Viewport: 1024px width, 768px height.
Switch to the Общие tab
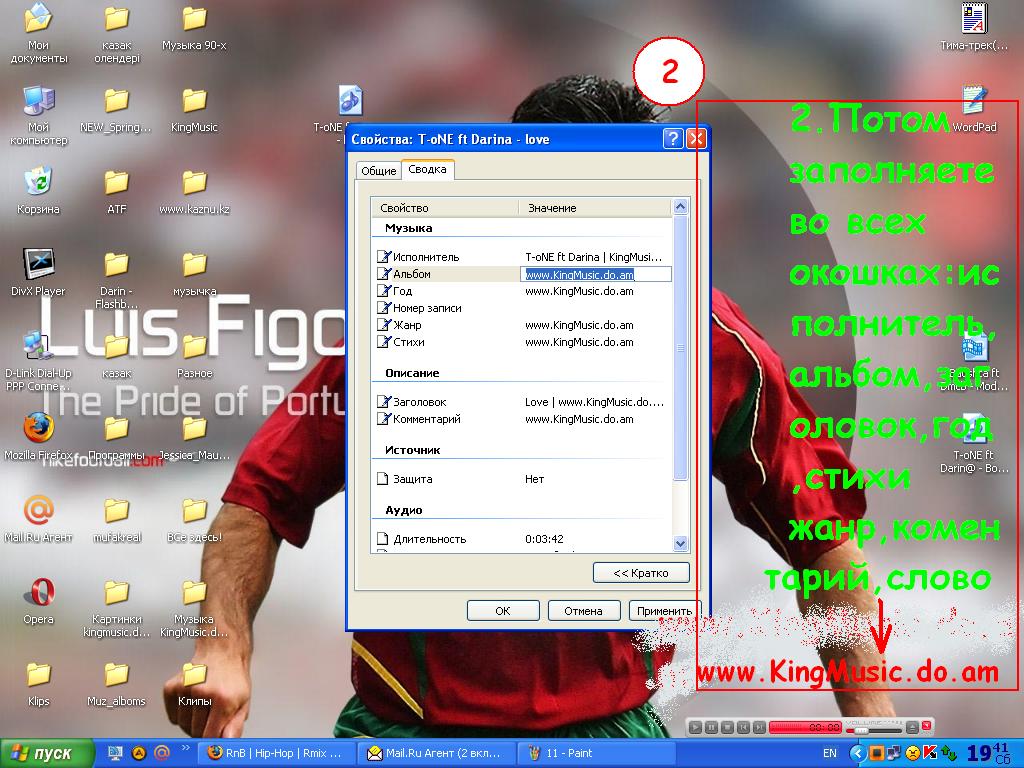(378, 171)
